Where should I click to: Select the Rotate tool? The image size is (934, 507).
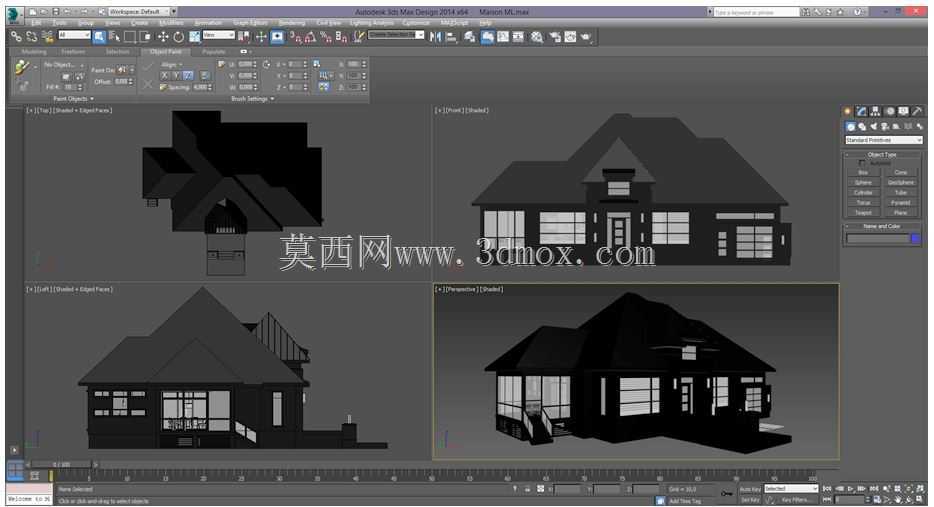[178, 37]
